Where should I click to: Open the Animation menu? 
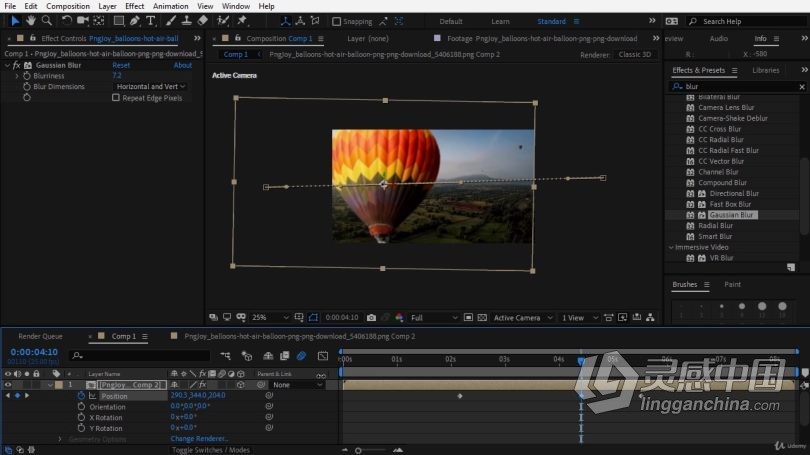[x=170, y=6]
